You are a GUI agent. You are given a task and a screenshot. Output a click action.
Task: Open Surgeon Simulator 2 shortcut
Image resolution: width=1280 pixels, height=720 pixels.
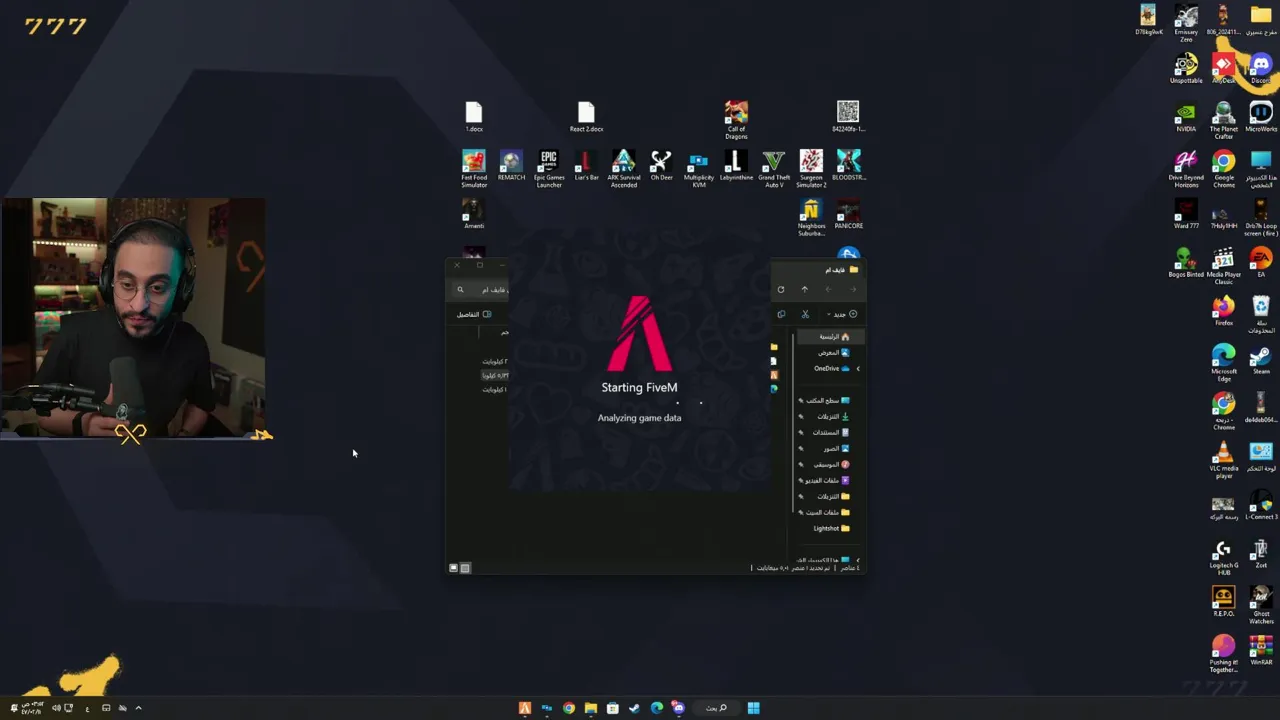811,168
